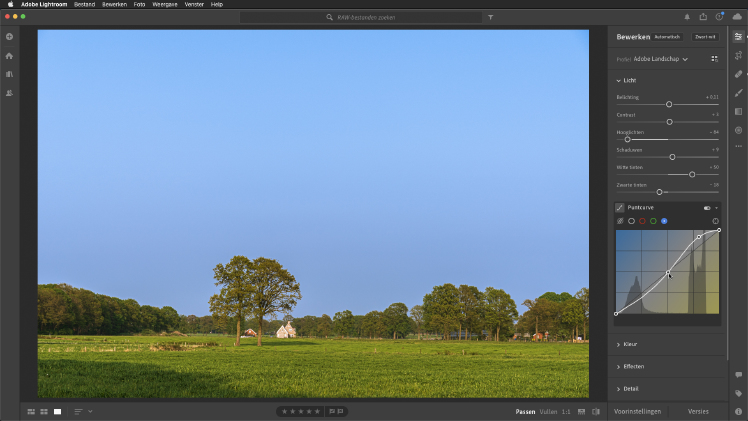Viewport: 748px width, 421px height.
Task: Open the Weergave menu
Action: tap(165, 4)
